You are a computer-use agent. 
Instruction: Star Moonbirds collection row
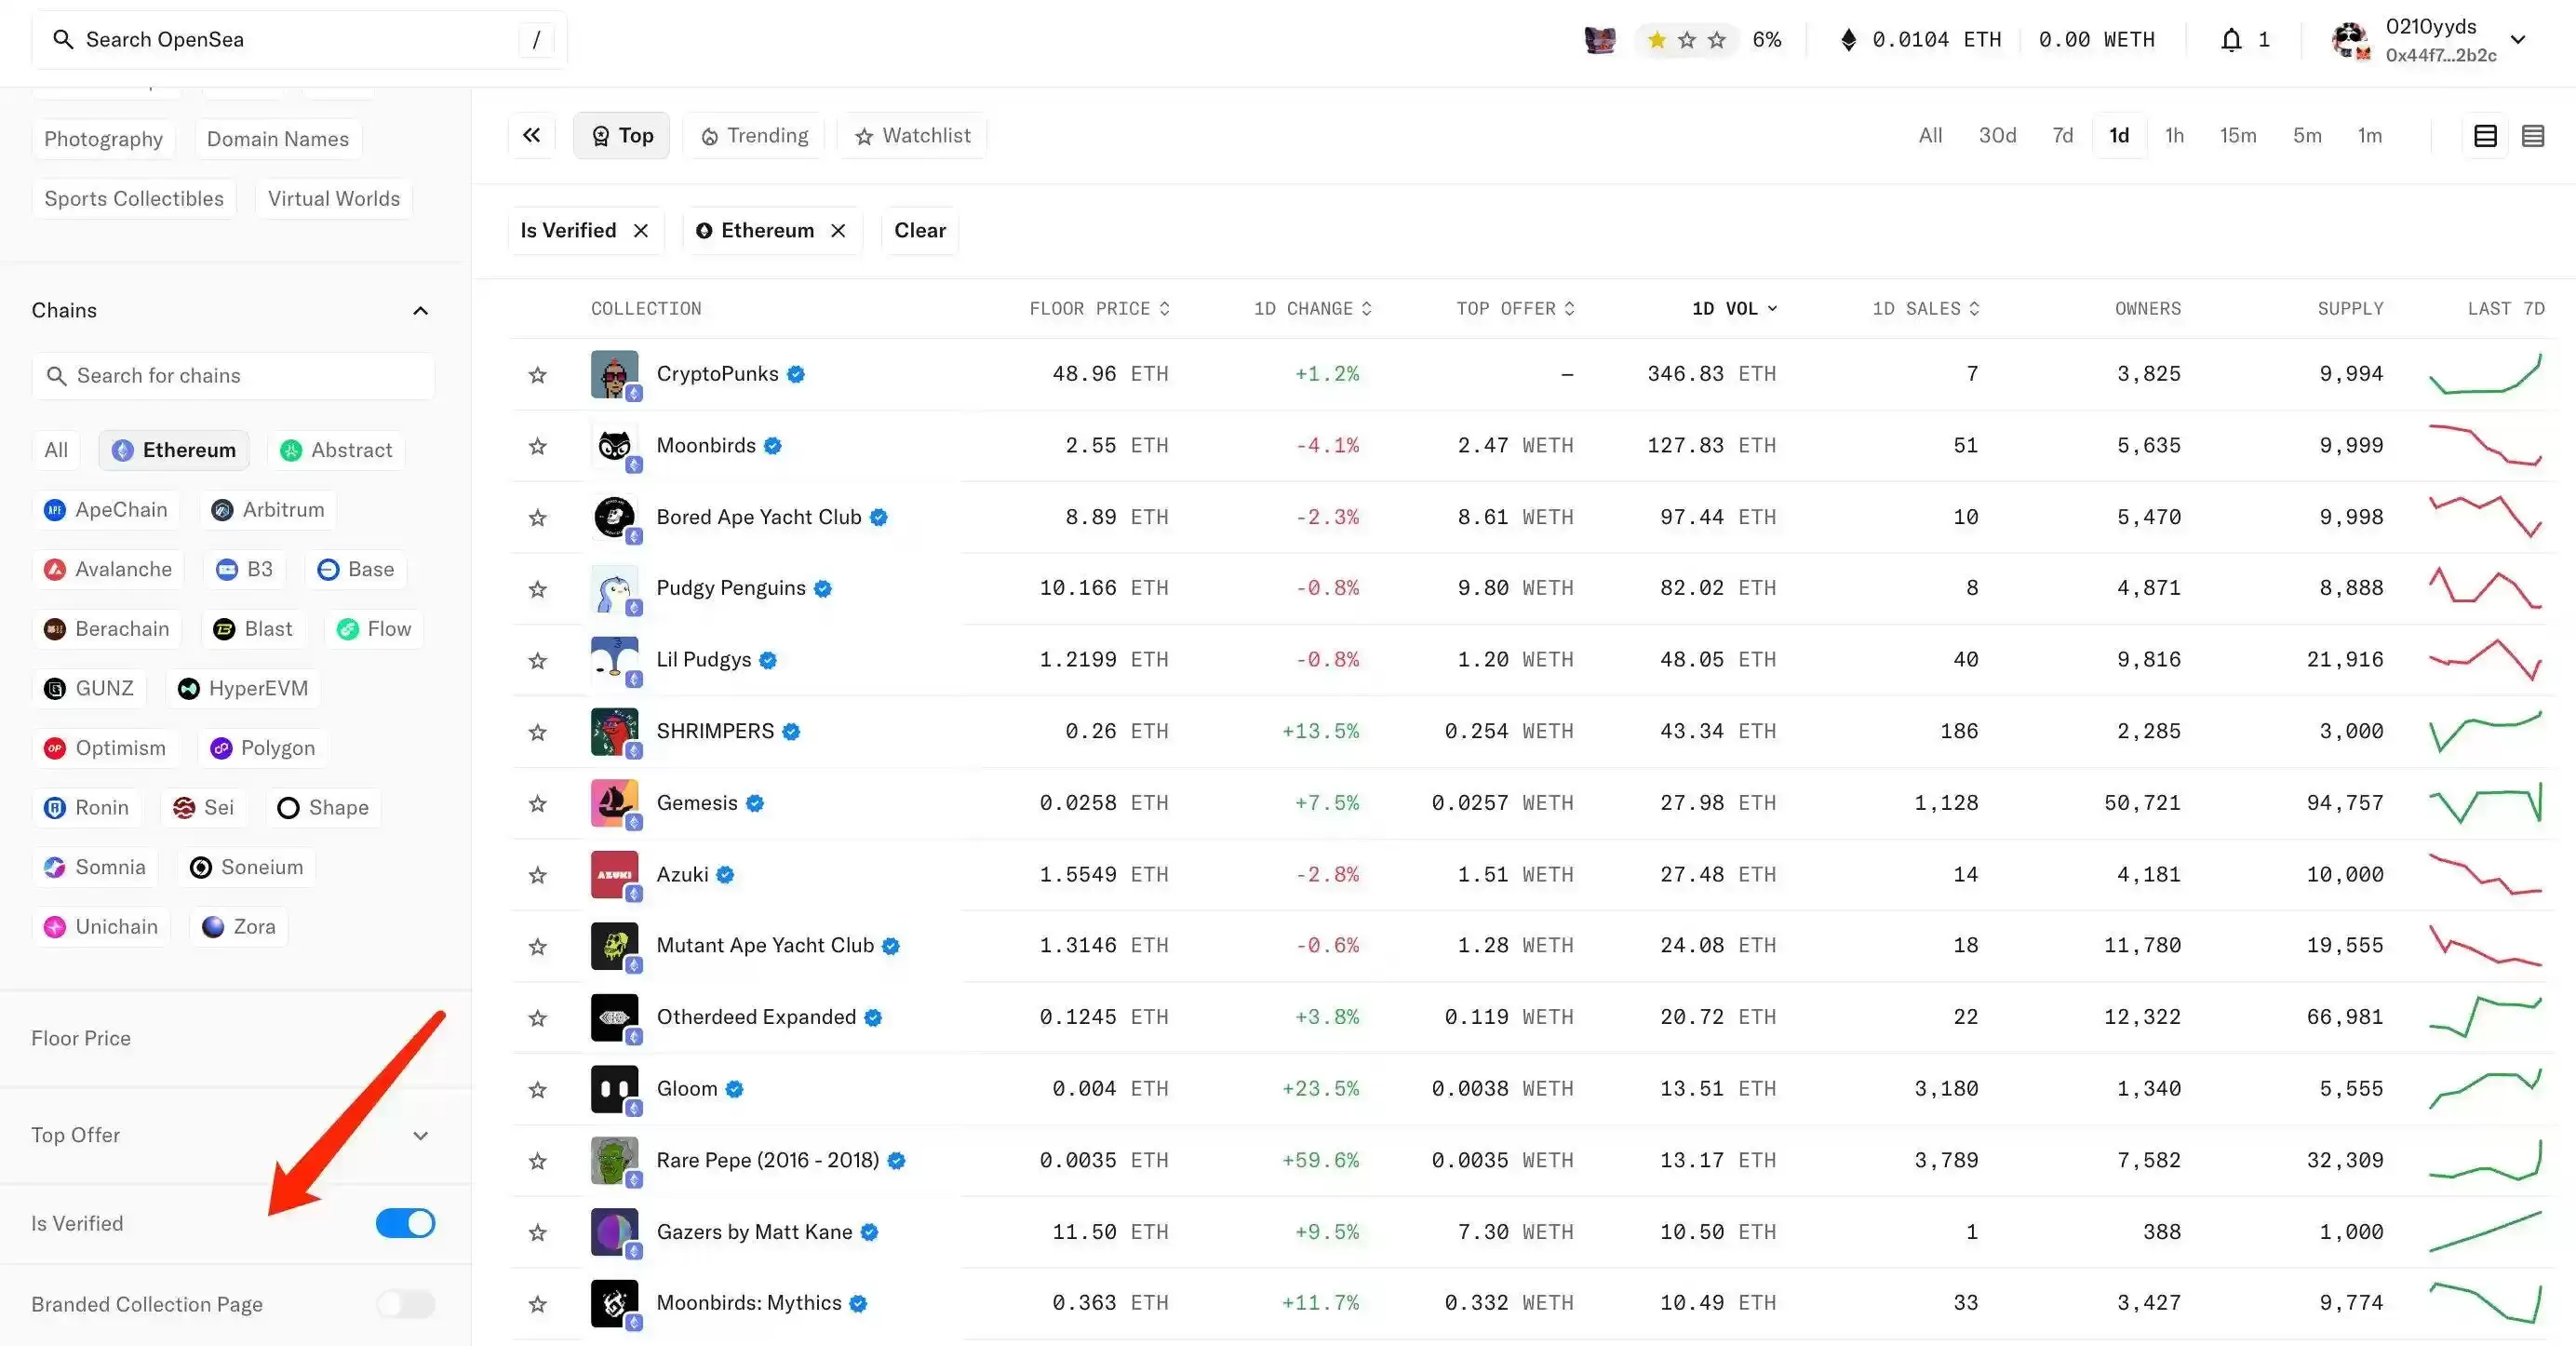(537, 446)
